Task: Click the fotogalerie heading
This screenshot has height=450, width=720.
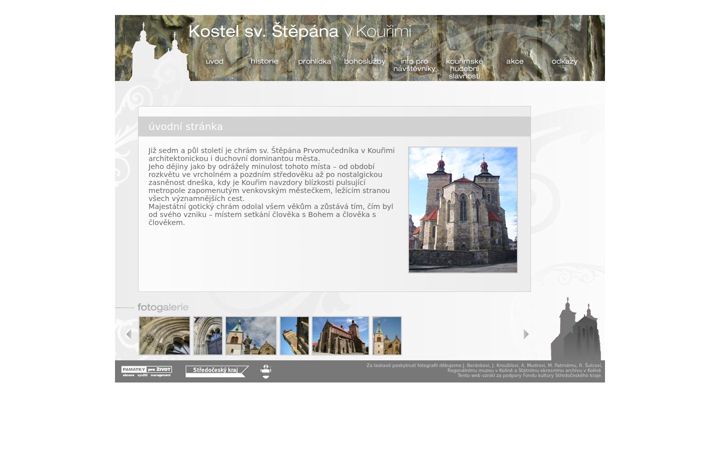Action: pos(163,307)
